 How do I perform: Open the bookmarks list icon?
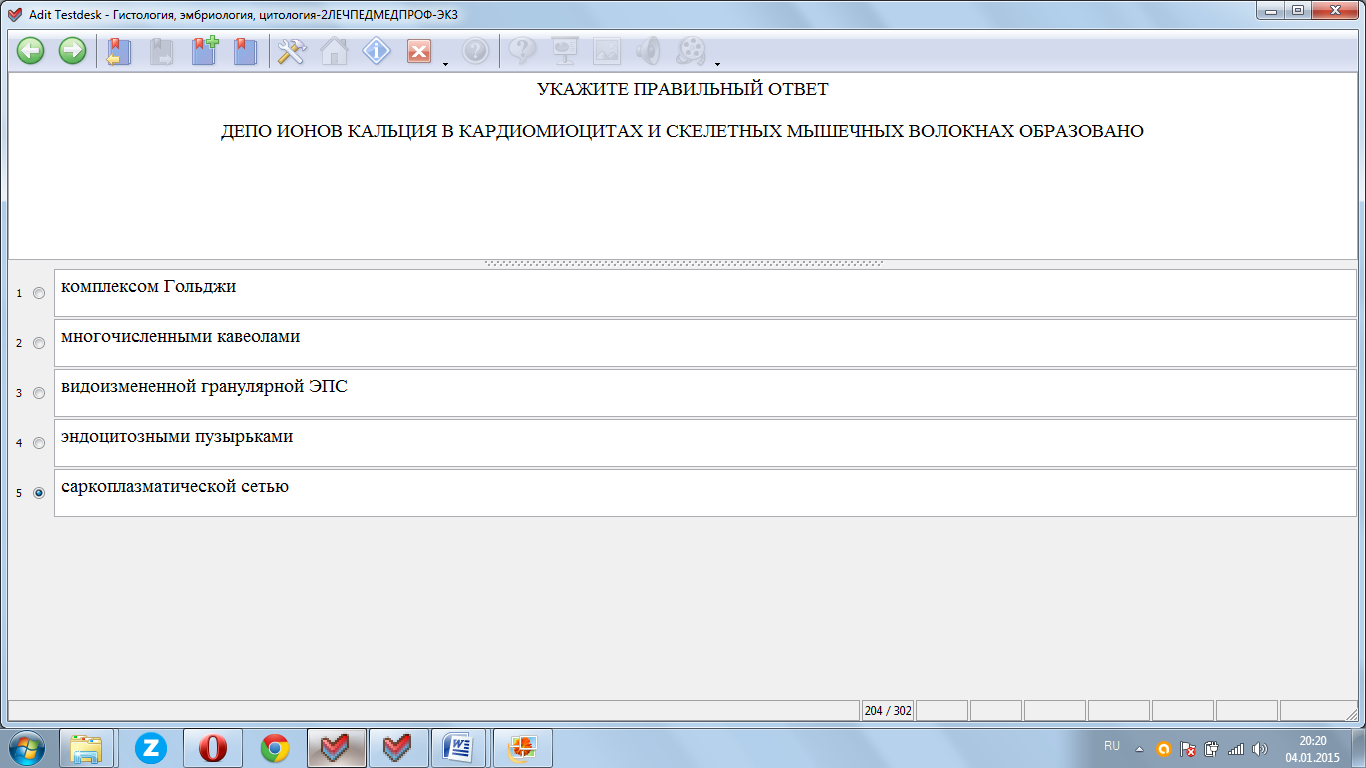coord(246,52)
